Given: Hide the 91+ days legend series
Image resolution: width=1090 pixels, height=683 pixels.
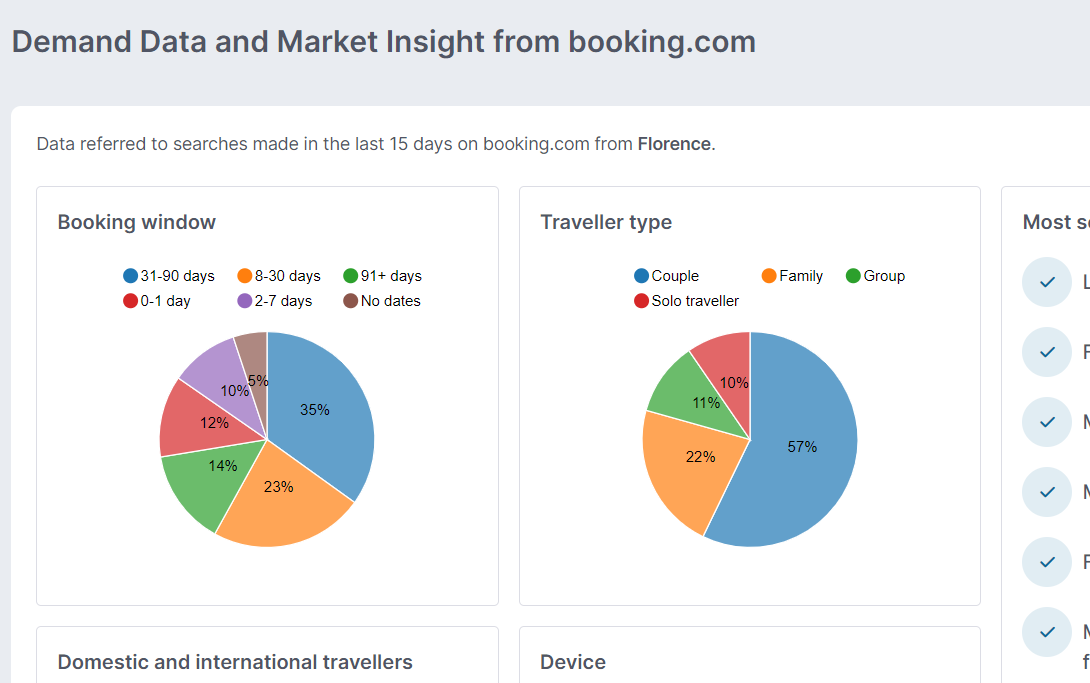Looking at the screenshot, I should [x=382, y=276].
